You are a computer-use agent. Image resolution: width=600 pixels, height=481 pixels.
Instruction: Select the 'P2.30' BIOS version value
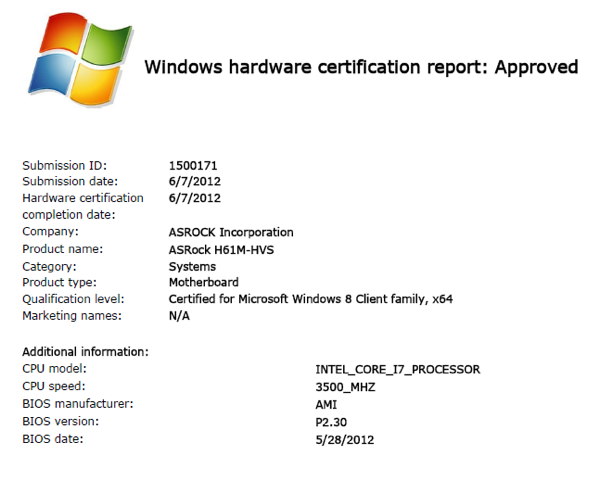pos(331,422)
